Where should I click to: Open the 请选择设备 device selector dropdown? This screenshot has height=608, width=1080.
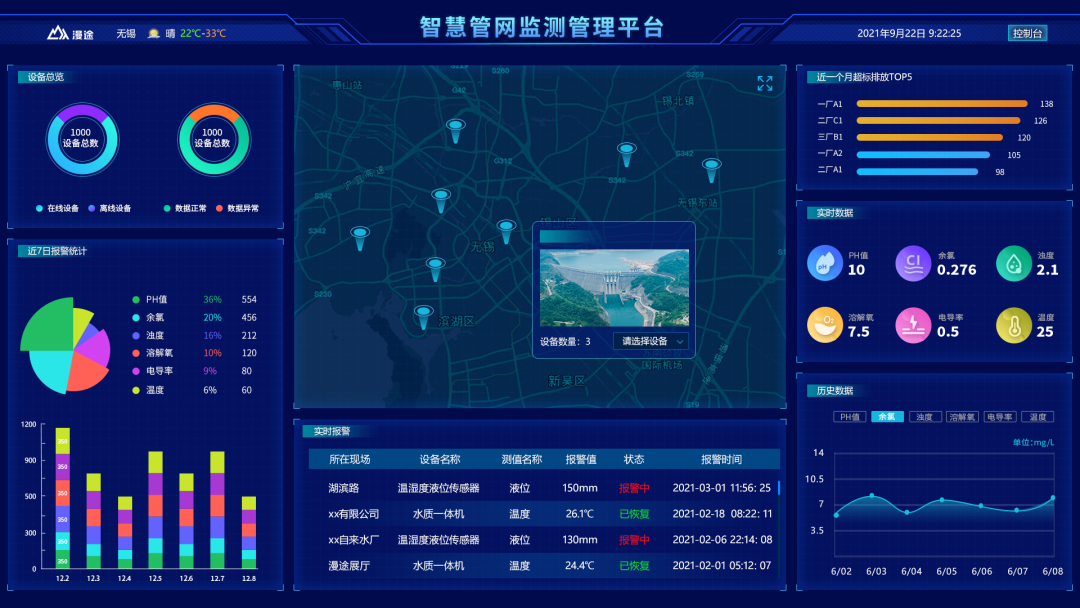tap(651, 341)
